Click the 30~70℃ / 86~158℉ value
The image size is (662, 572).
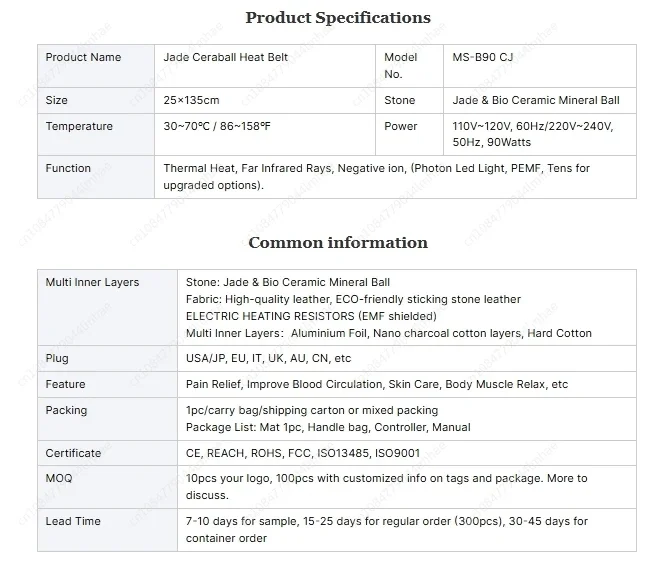pyautogui.click(x=217, y=126)
